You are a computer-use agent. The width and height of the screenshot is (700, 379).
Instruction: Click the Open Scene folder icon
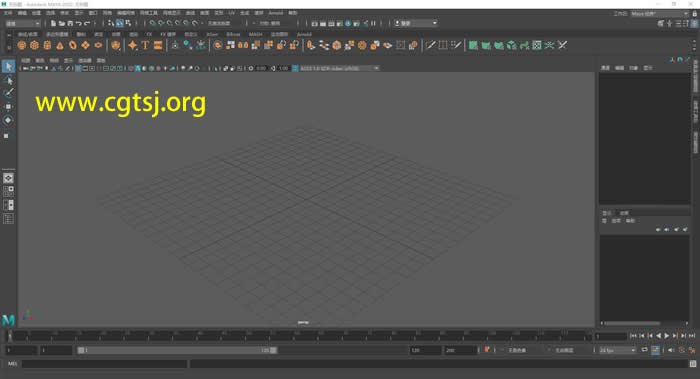pos(62,23)
